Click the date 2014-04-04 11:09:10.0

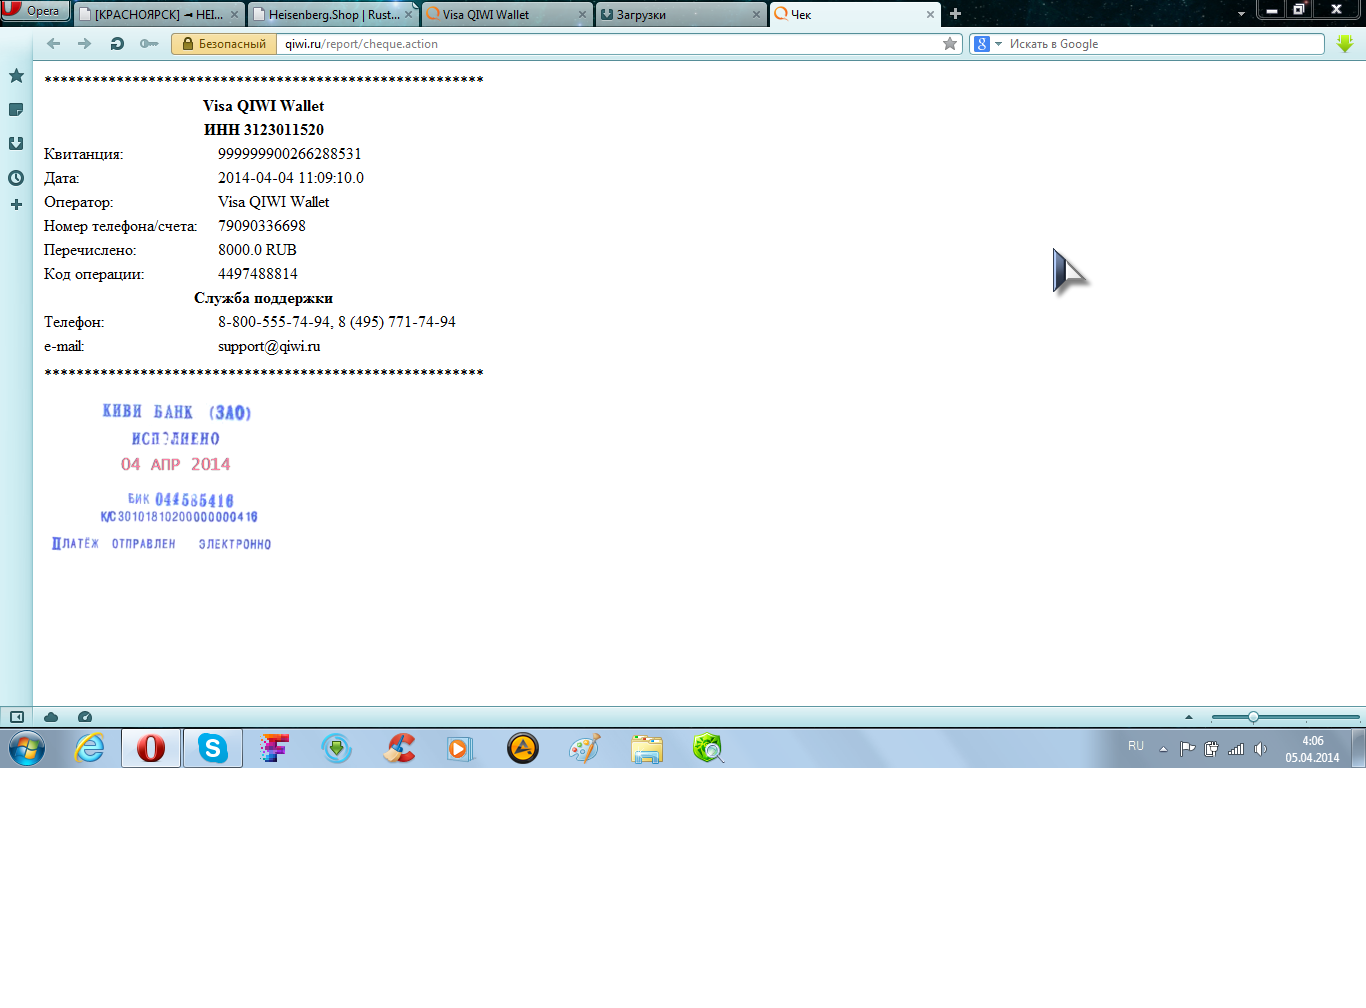(291, 178)
